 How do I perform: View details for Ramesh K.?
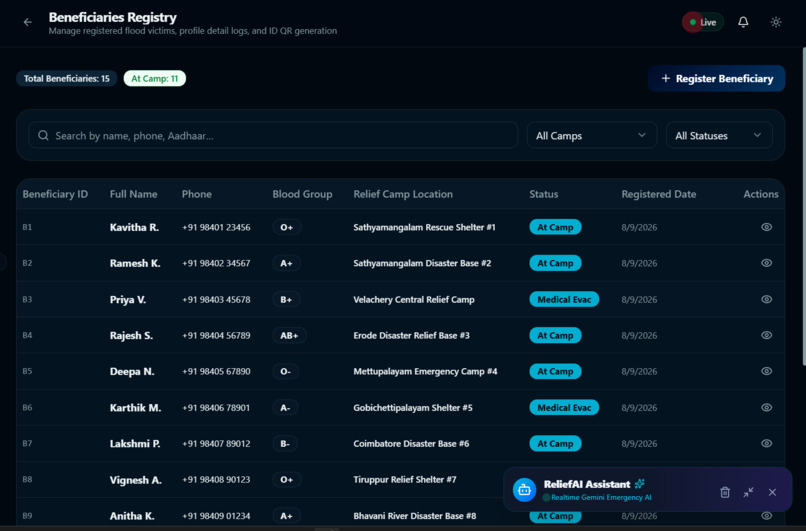pyautogui.click(x=766, y=263)
